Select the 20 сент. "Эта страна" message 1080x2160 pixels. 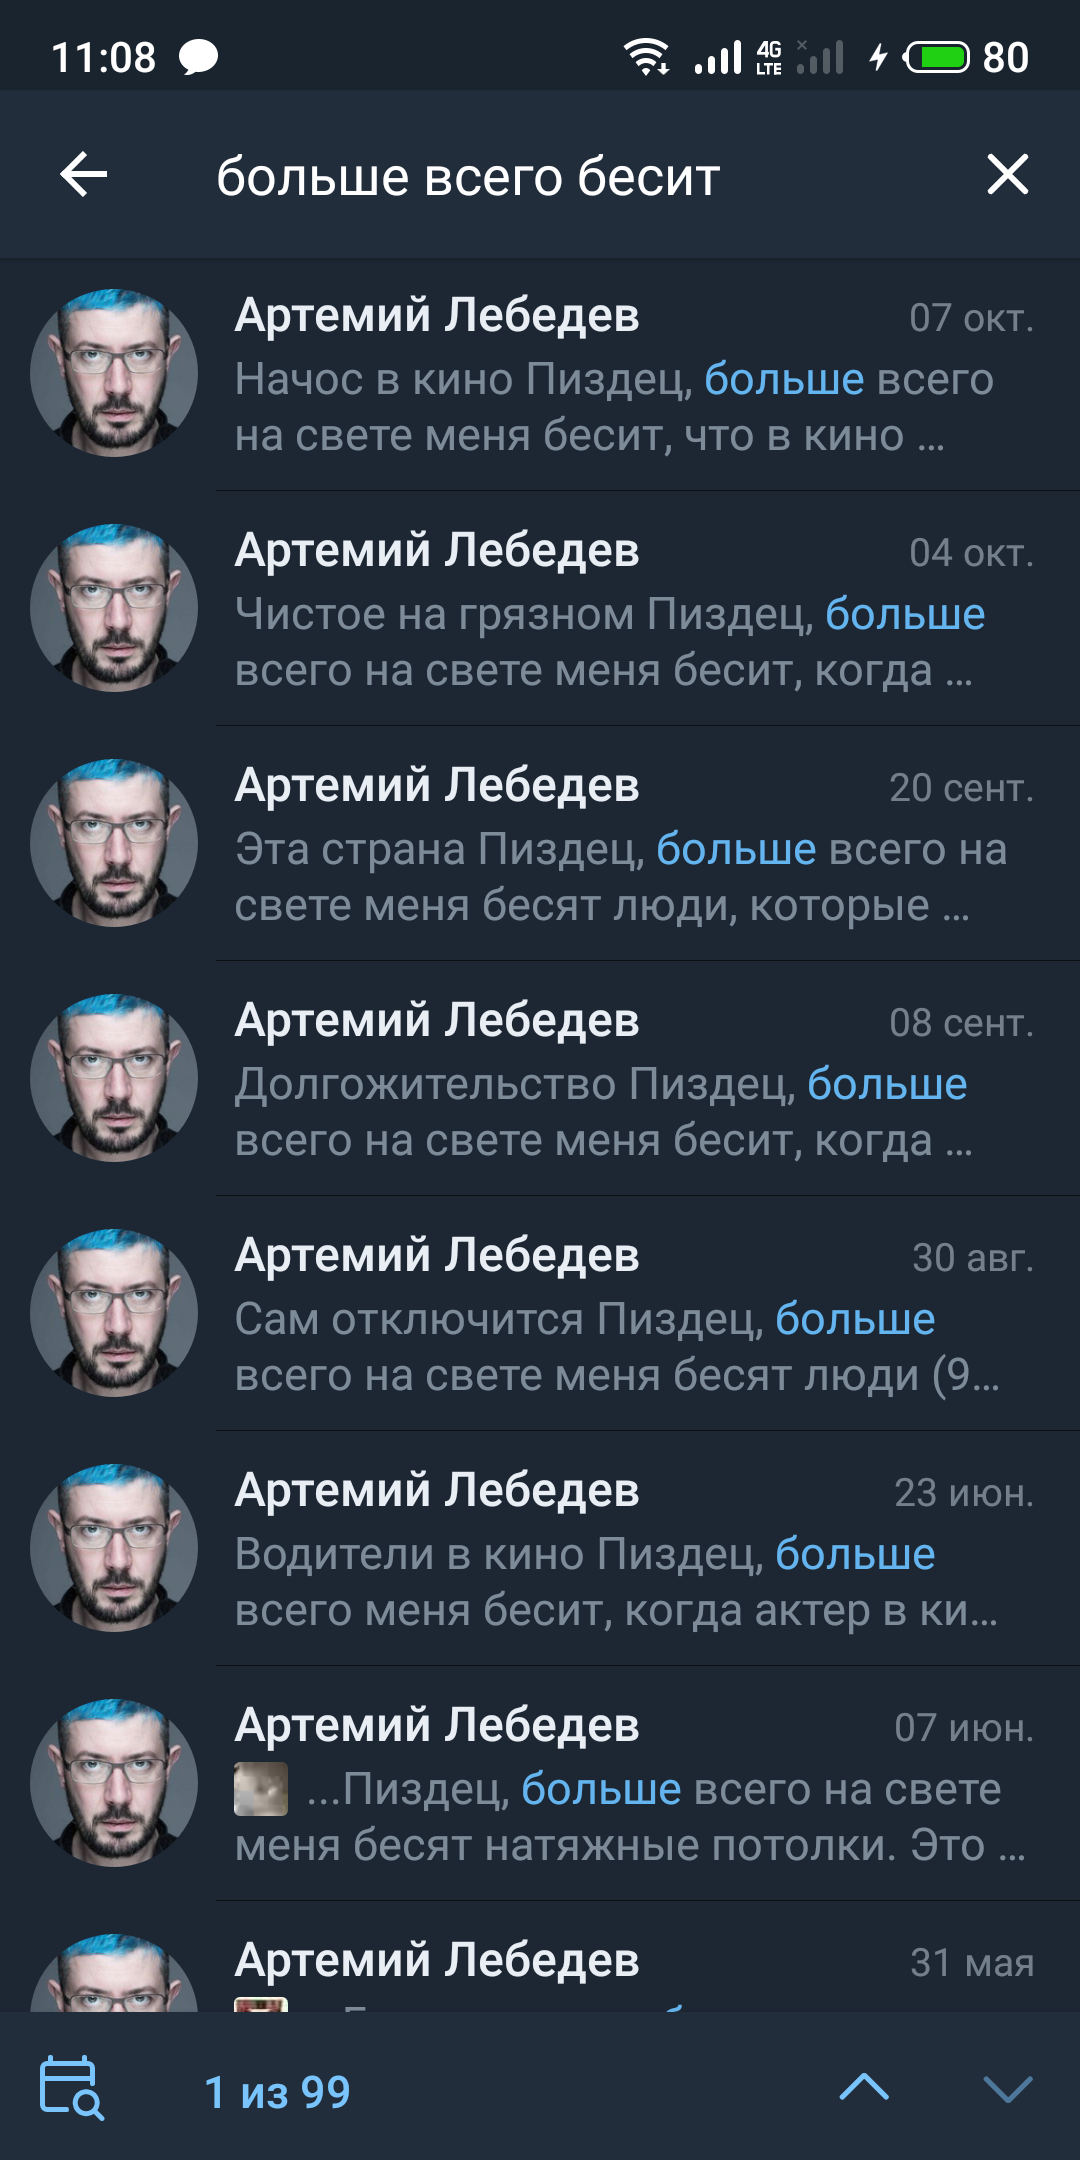tap(540, 844)
